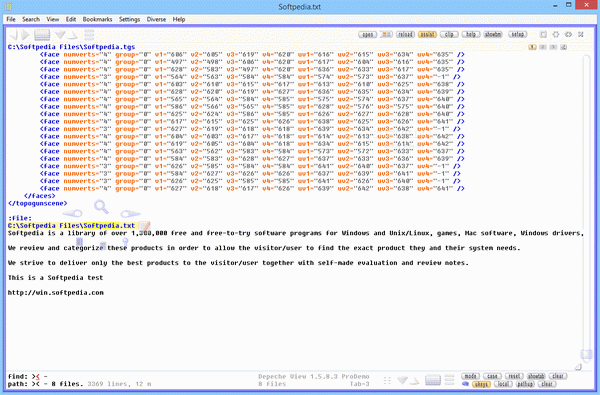This screenshot has height=395, width=600.
Task: Click the </faces> closing tag
Action: tap(39, 196)
